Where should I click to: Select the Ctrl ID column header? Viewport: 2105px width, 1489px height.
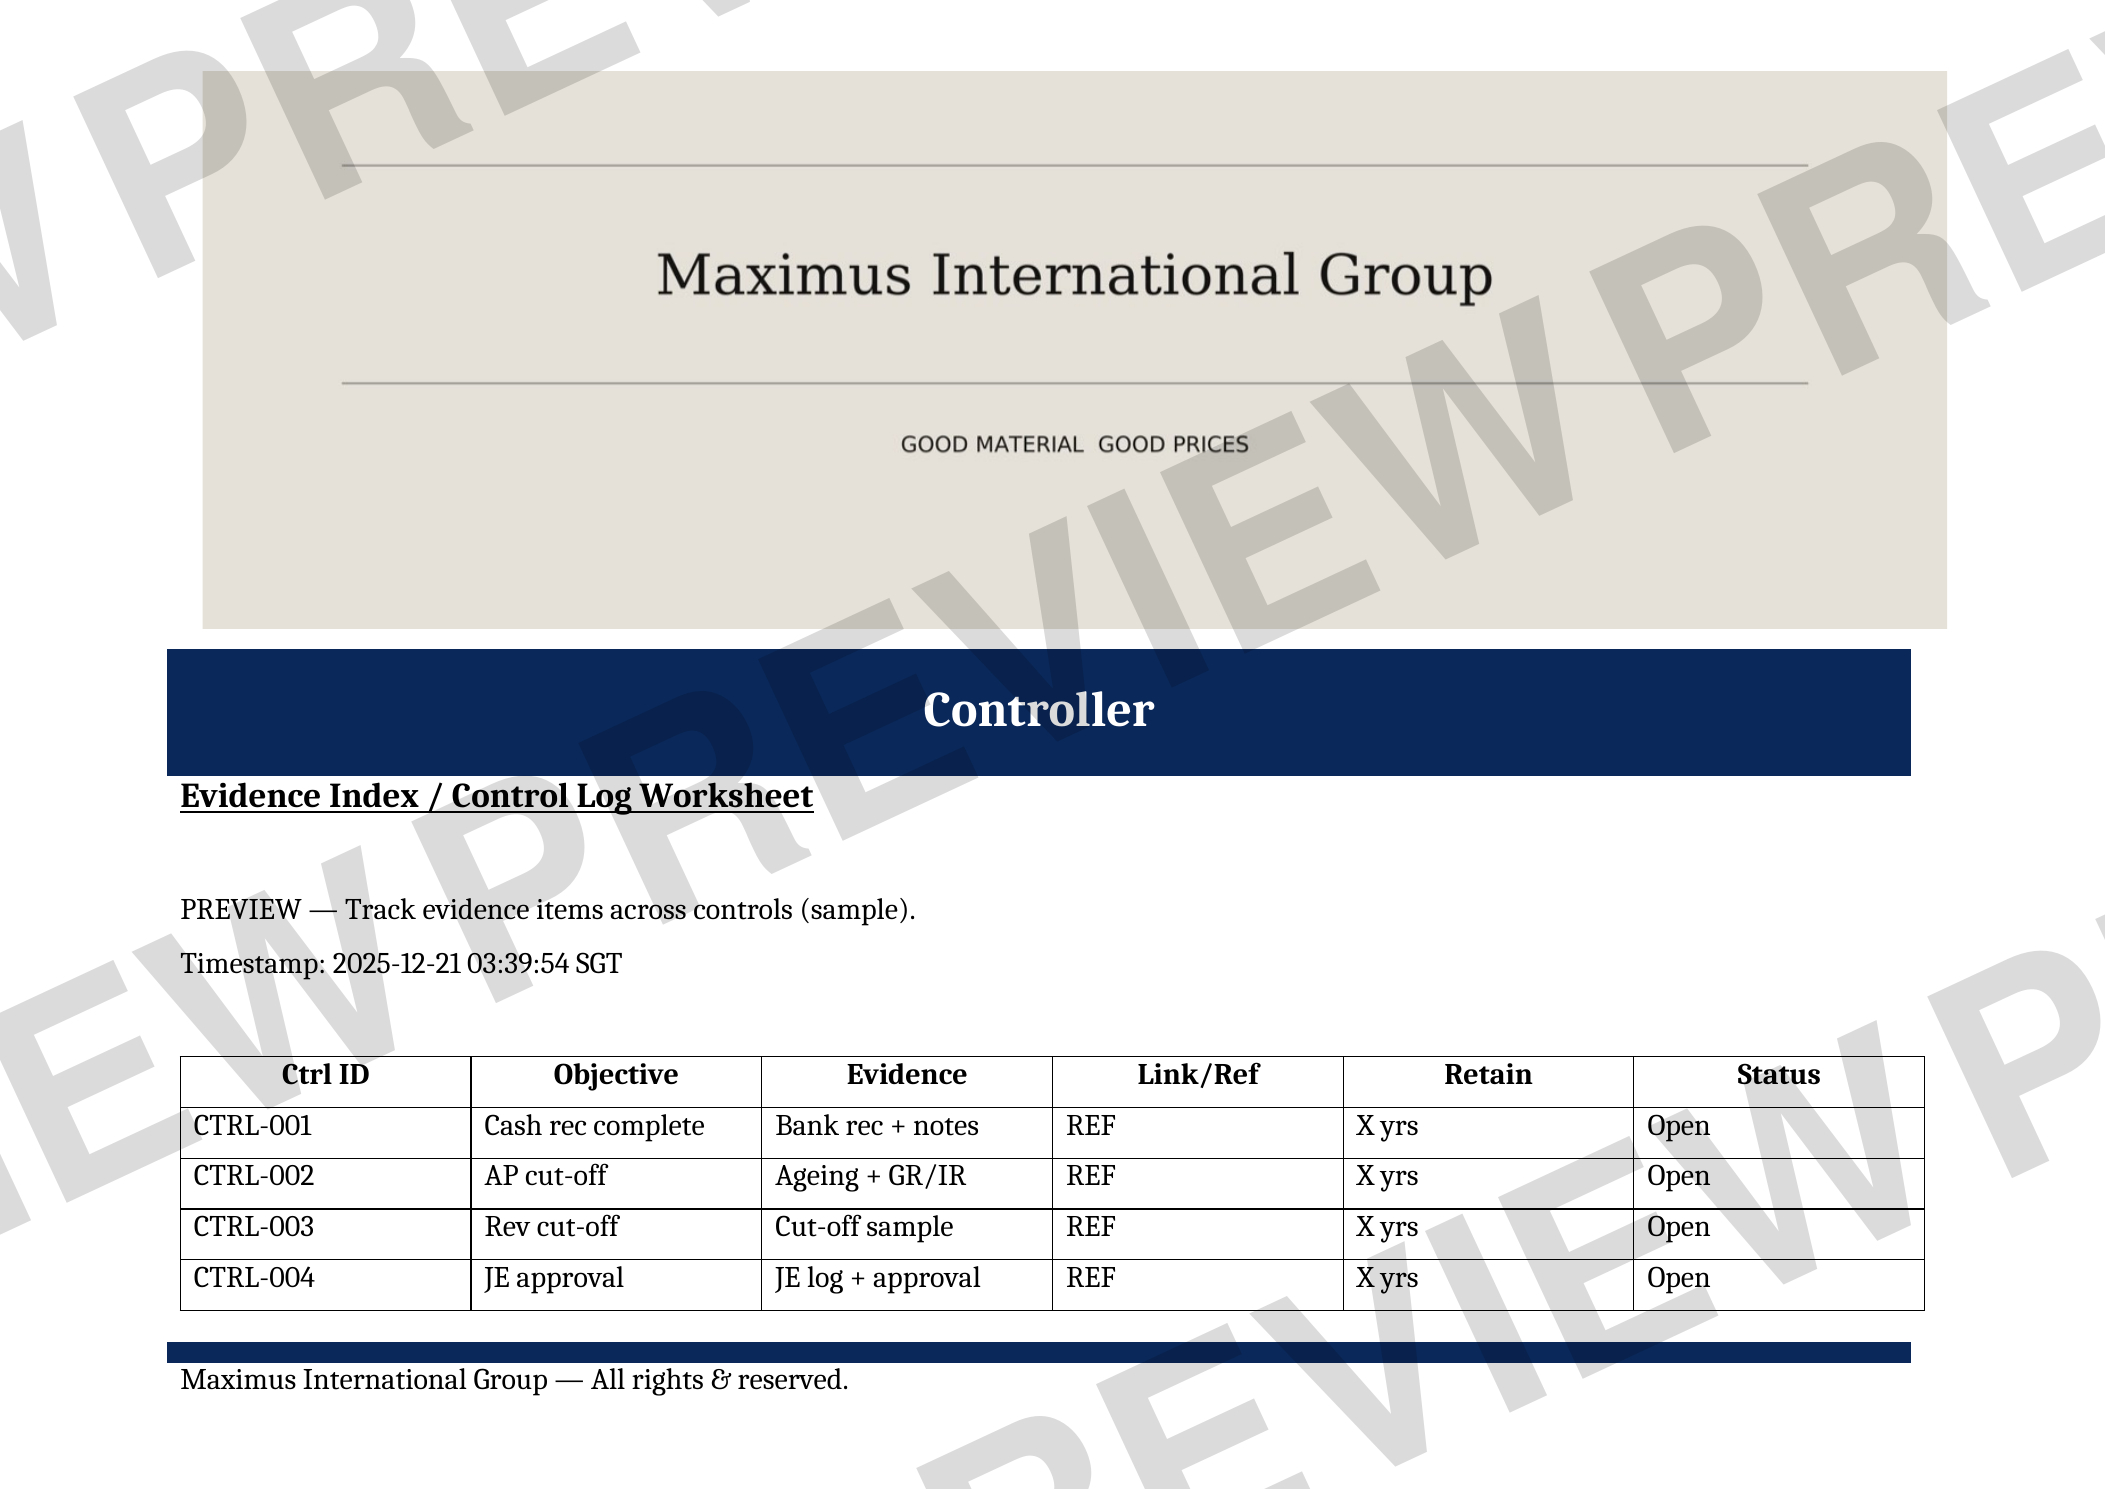pyautogui.click(x=325, y=1075)
